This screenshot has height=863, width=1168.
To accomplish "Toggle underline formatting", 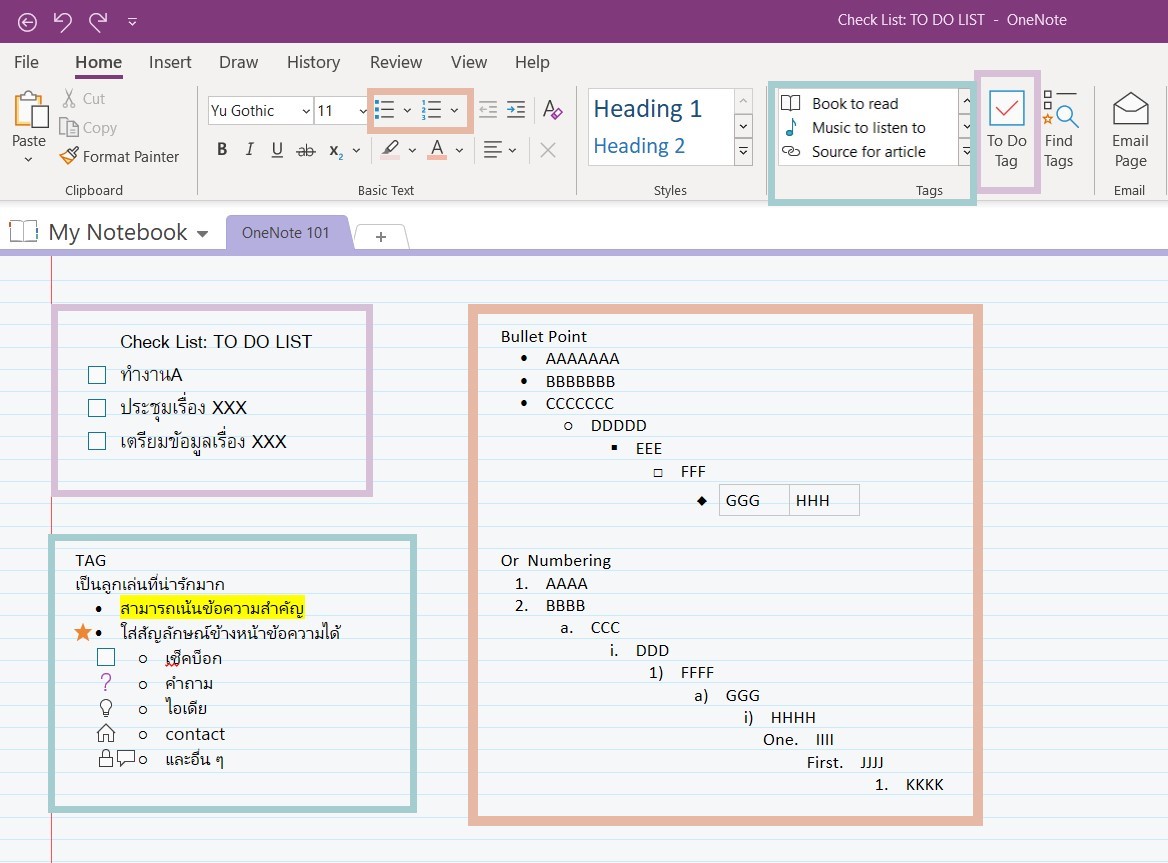I will point(277,150).
